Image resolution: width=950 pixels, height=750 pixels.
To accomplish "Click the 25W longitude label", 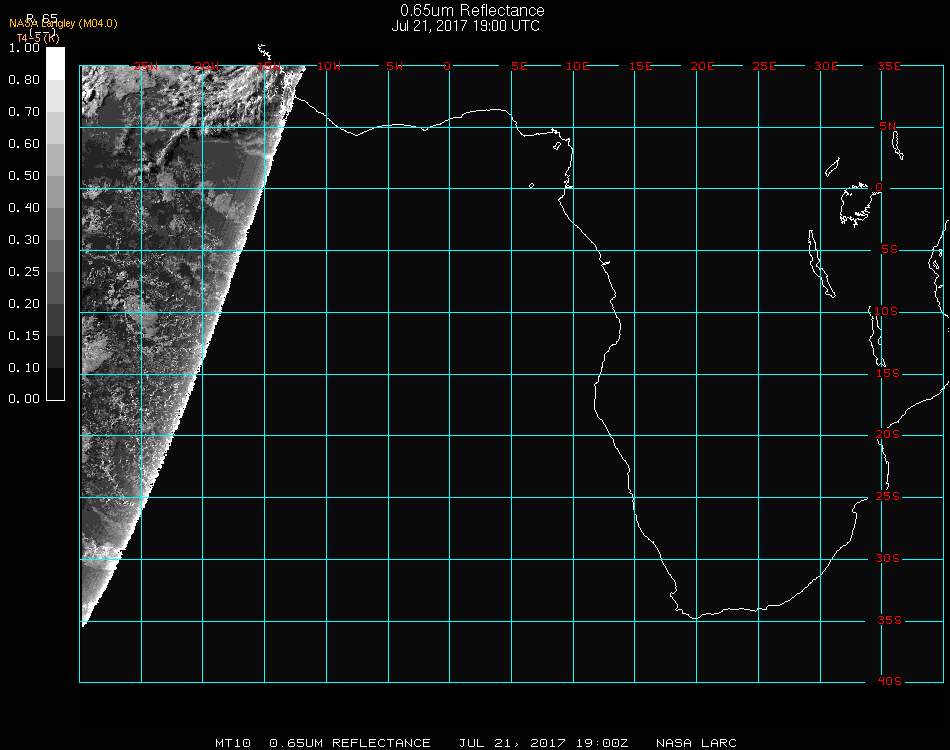I will [145, 66].
